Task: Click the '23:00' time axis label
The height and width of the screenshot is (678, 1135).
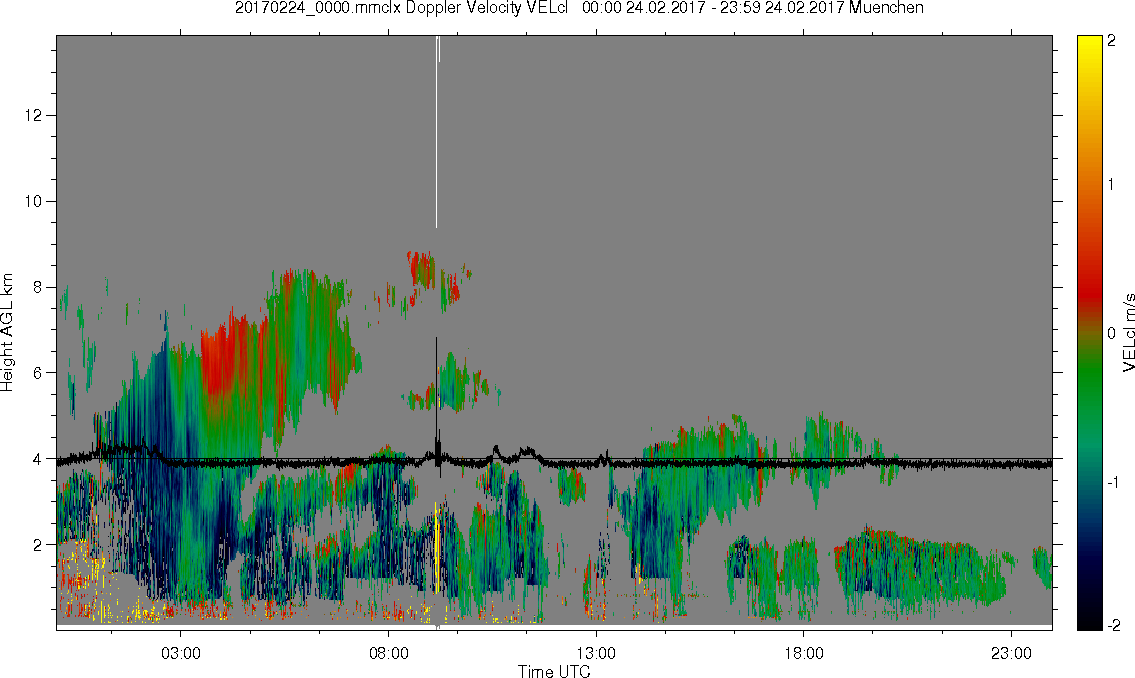Action: (x=1012, y=654)
